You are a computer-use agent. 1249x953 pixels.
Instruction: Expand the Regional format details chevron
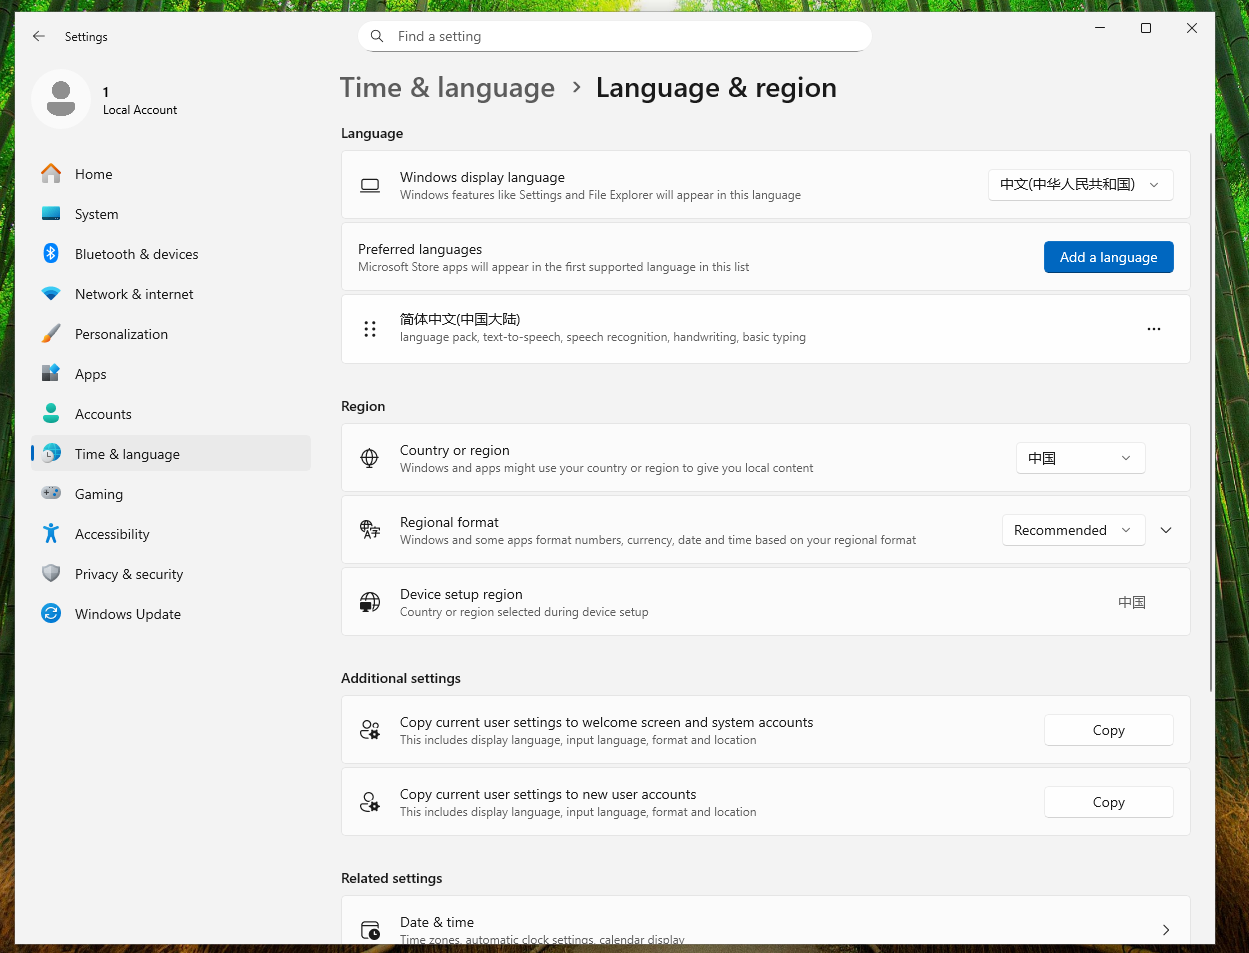1166,530
